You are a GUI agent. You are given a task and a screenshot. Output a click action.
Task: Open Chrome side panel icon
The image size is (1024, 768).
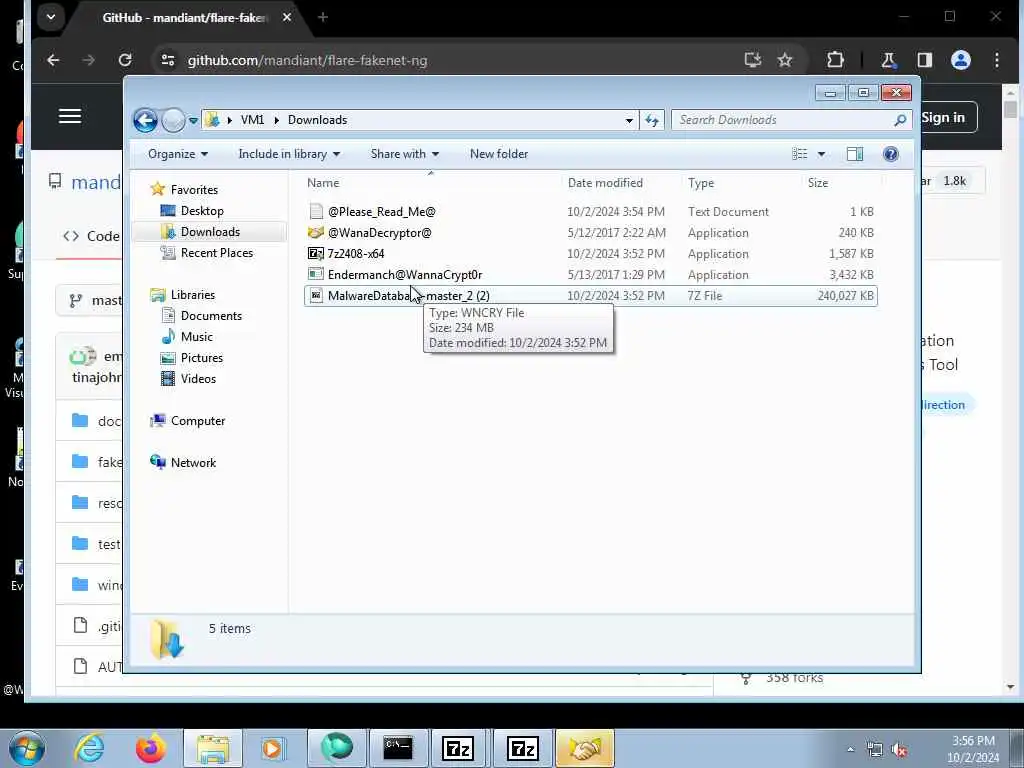pyautogui.click(x=924, y=60)
